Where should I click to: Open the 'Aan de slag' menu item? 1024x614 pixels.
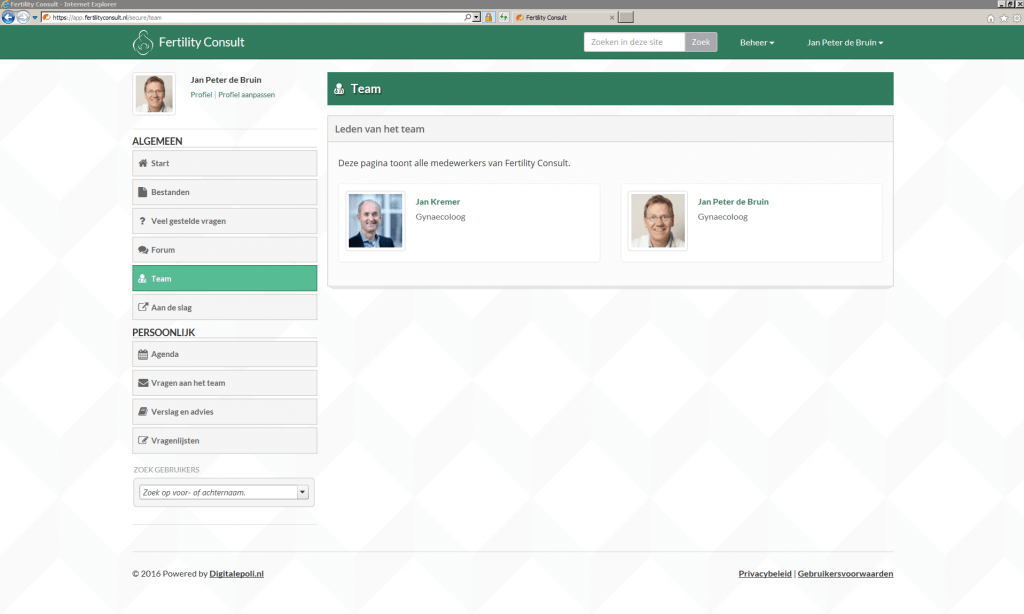pyautogui.click(x=225, y=307)
